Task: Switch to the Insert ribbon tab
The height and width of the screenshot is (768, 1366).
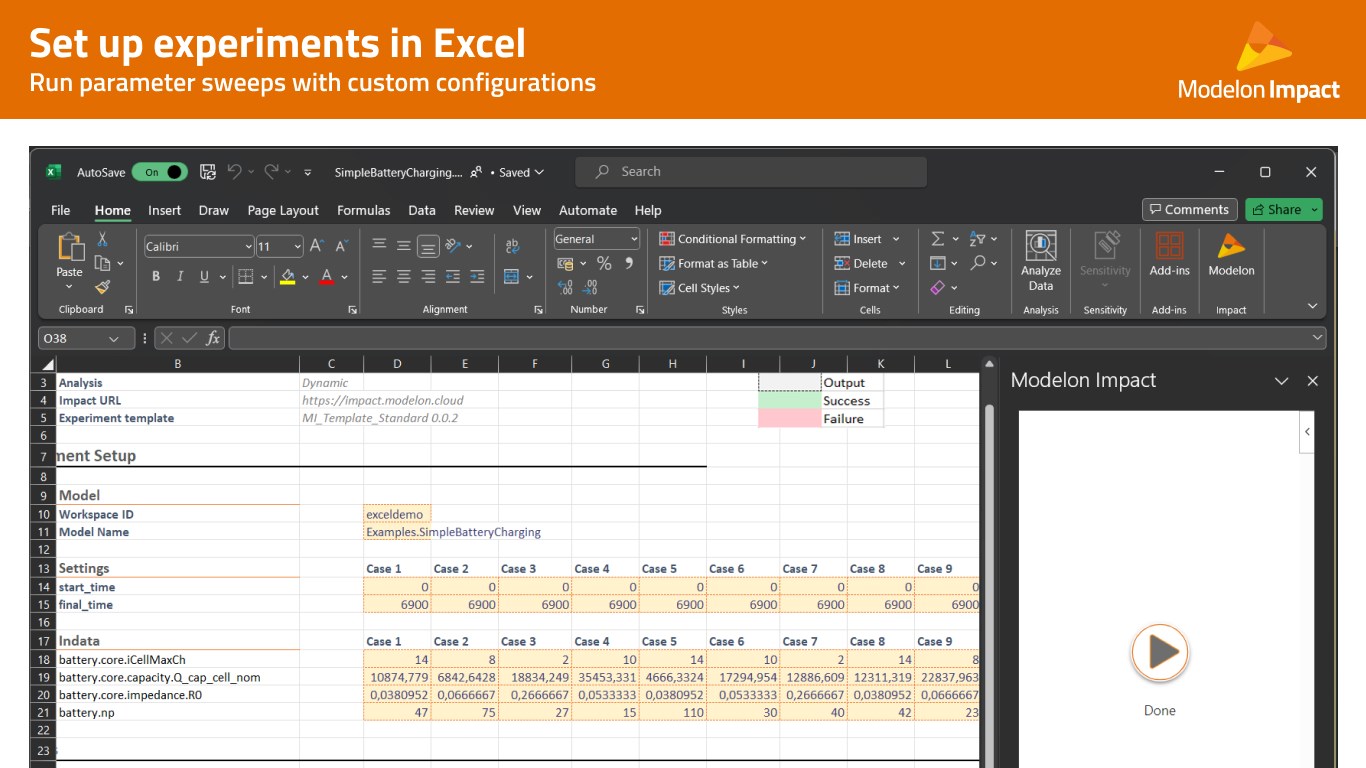Action: tap(165, 210)
